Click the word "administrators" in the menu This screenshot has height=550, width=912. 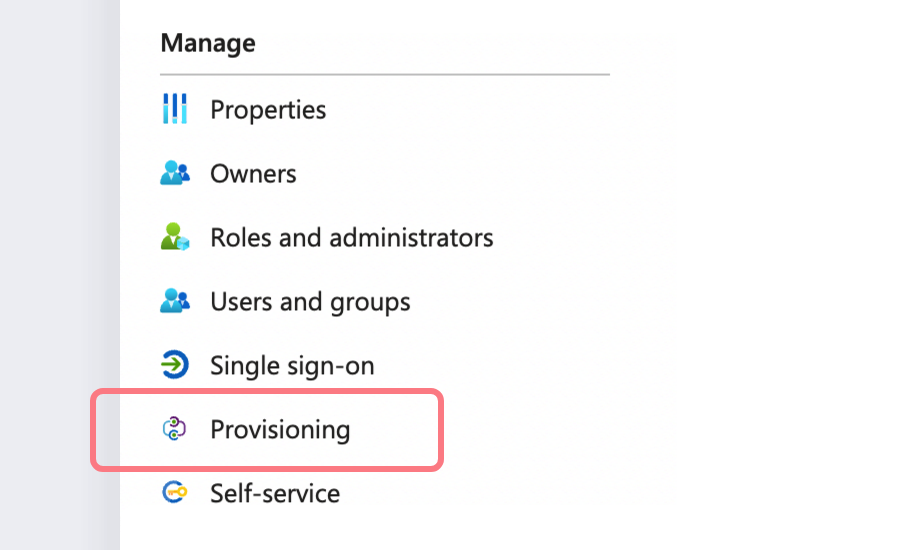[x=411, y=237]
